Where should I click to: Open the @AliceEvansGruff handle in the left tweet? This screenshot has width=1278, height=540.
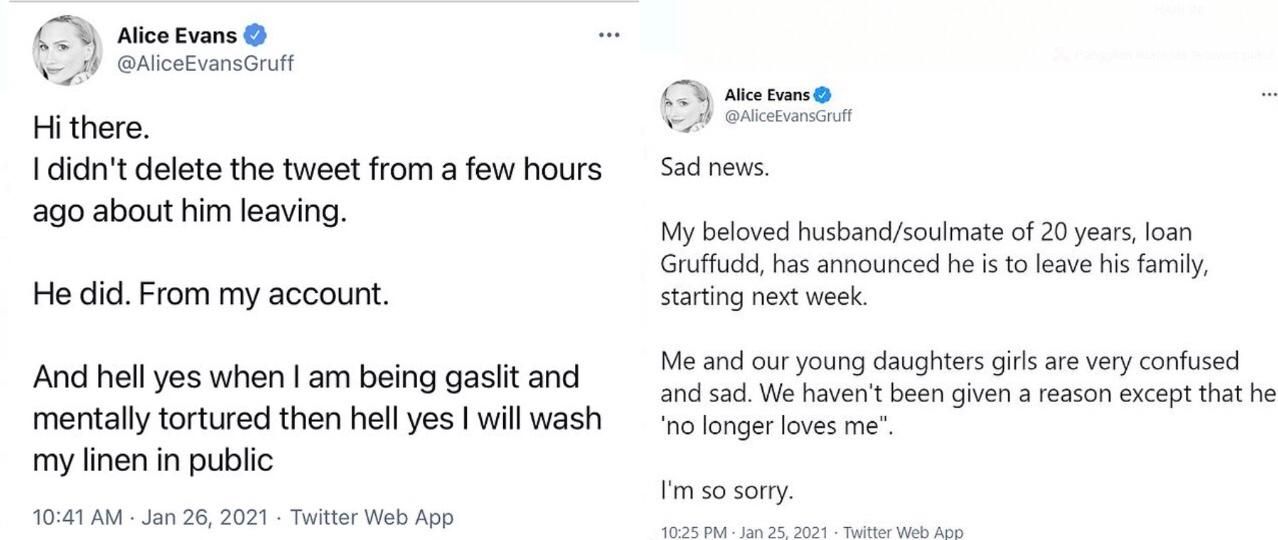pos(205,63)
